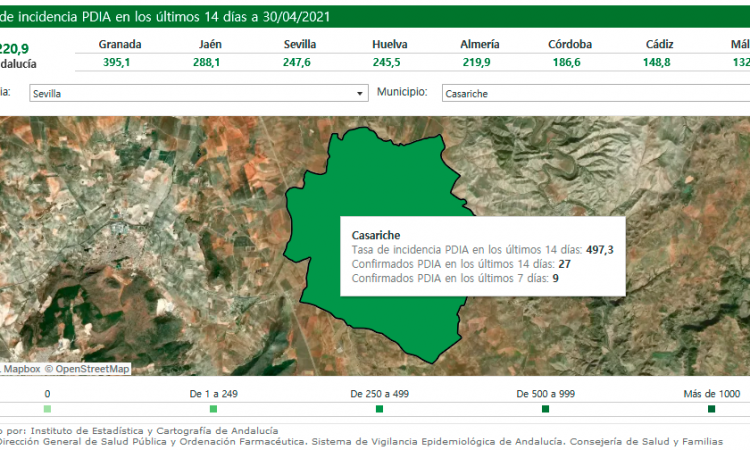Click the Municipio field showing Casariche
Viewport: 750px width, 450px height.
[x=590, y=93]
